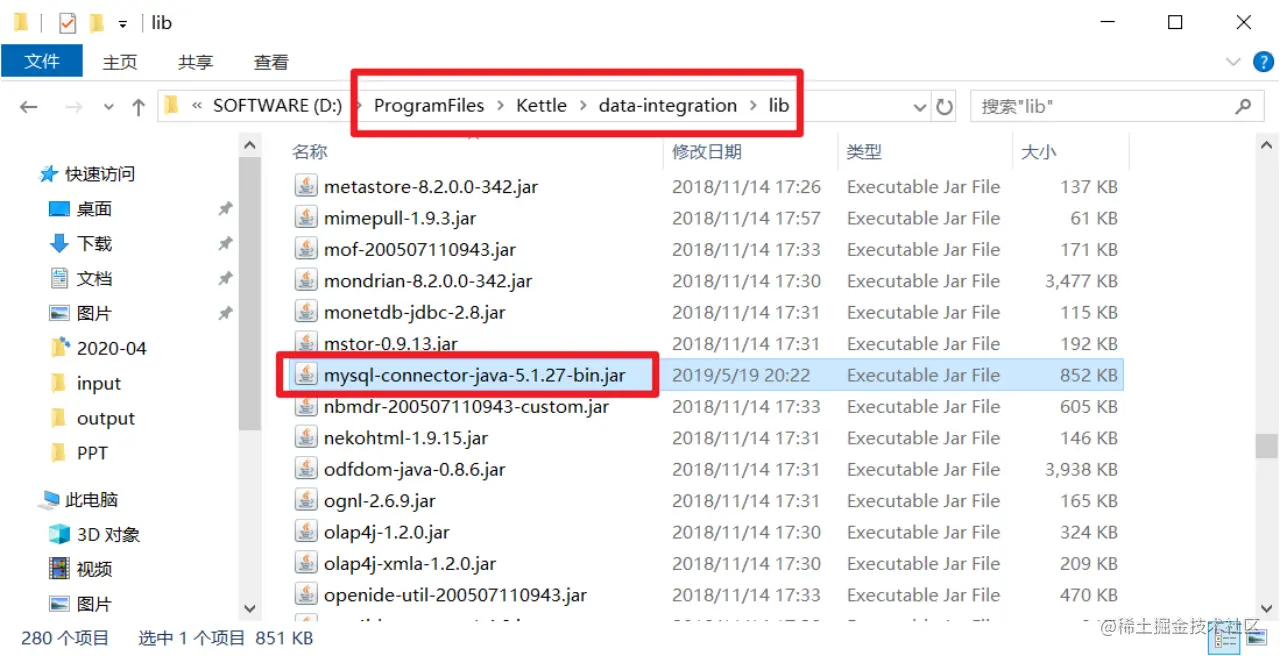Select mof-200507110943.jar file
1280x656 pixels.
[x=420, y=250]
